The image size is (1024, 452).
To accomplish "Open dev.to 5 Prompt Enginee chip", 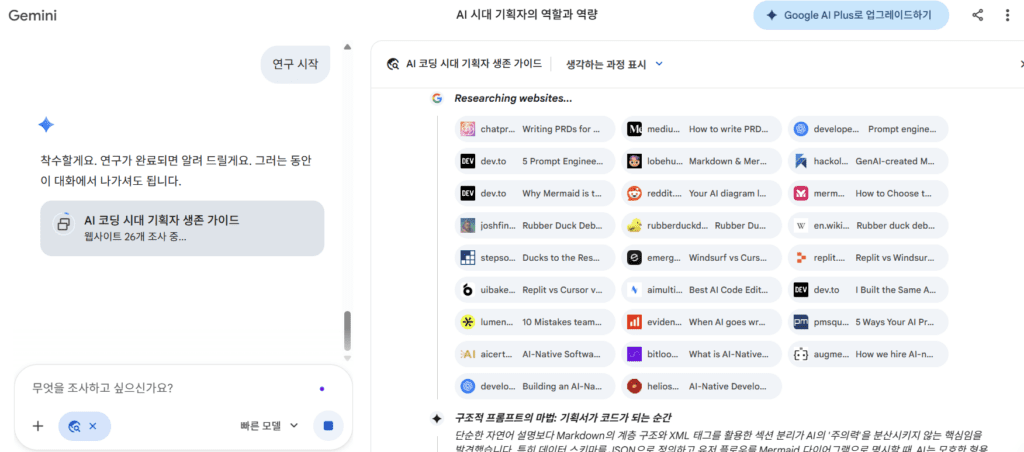I will pos(535,161).
